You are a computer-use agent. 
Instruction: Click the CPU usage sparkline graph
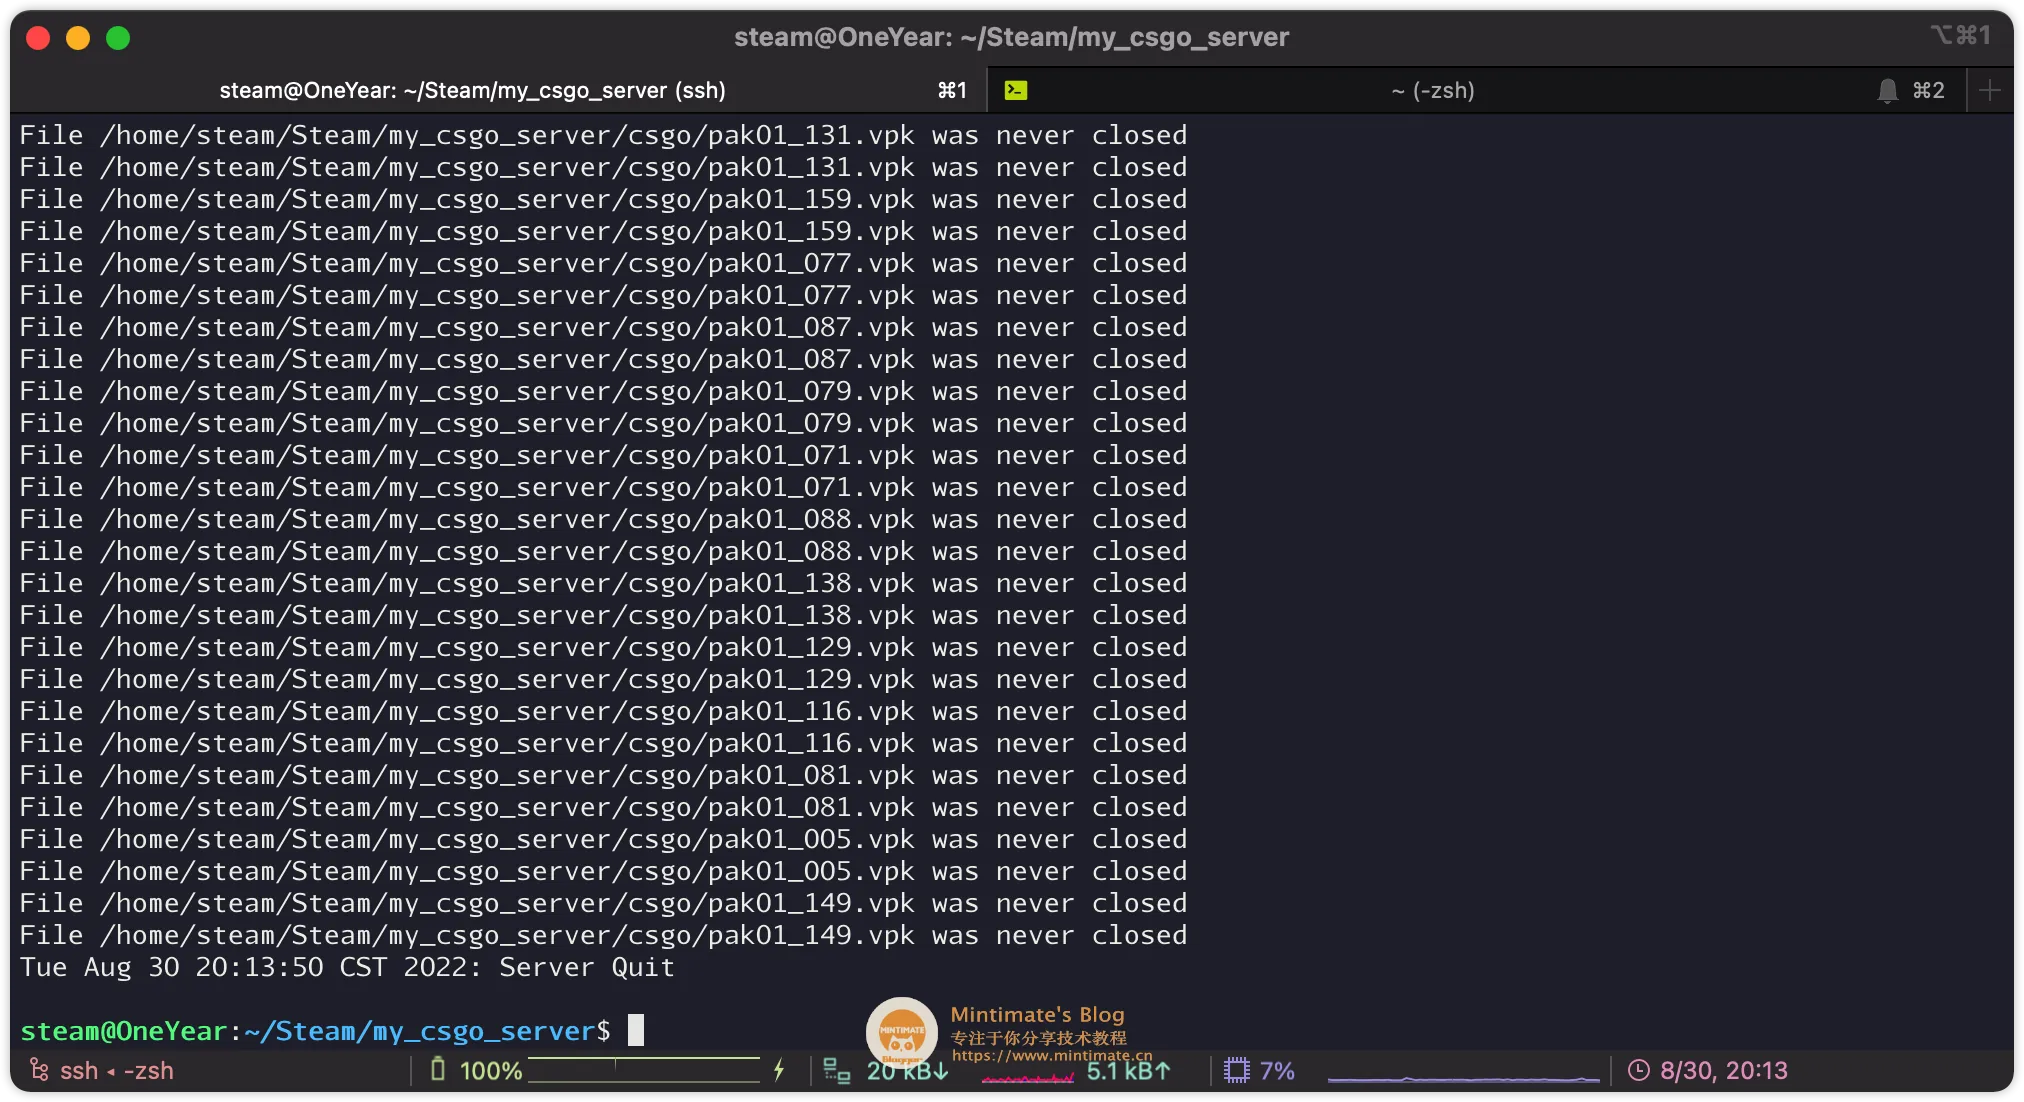[1462, 1077]
